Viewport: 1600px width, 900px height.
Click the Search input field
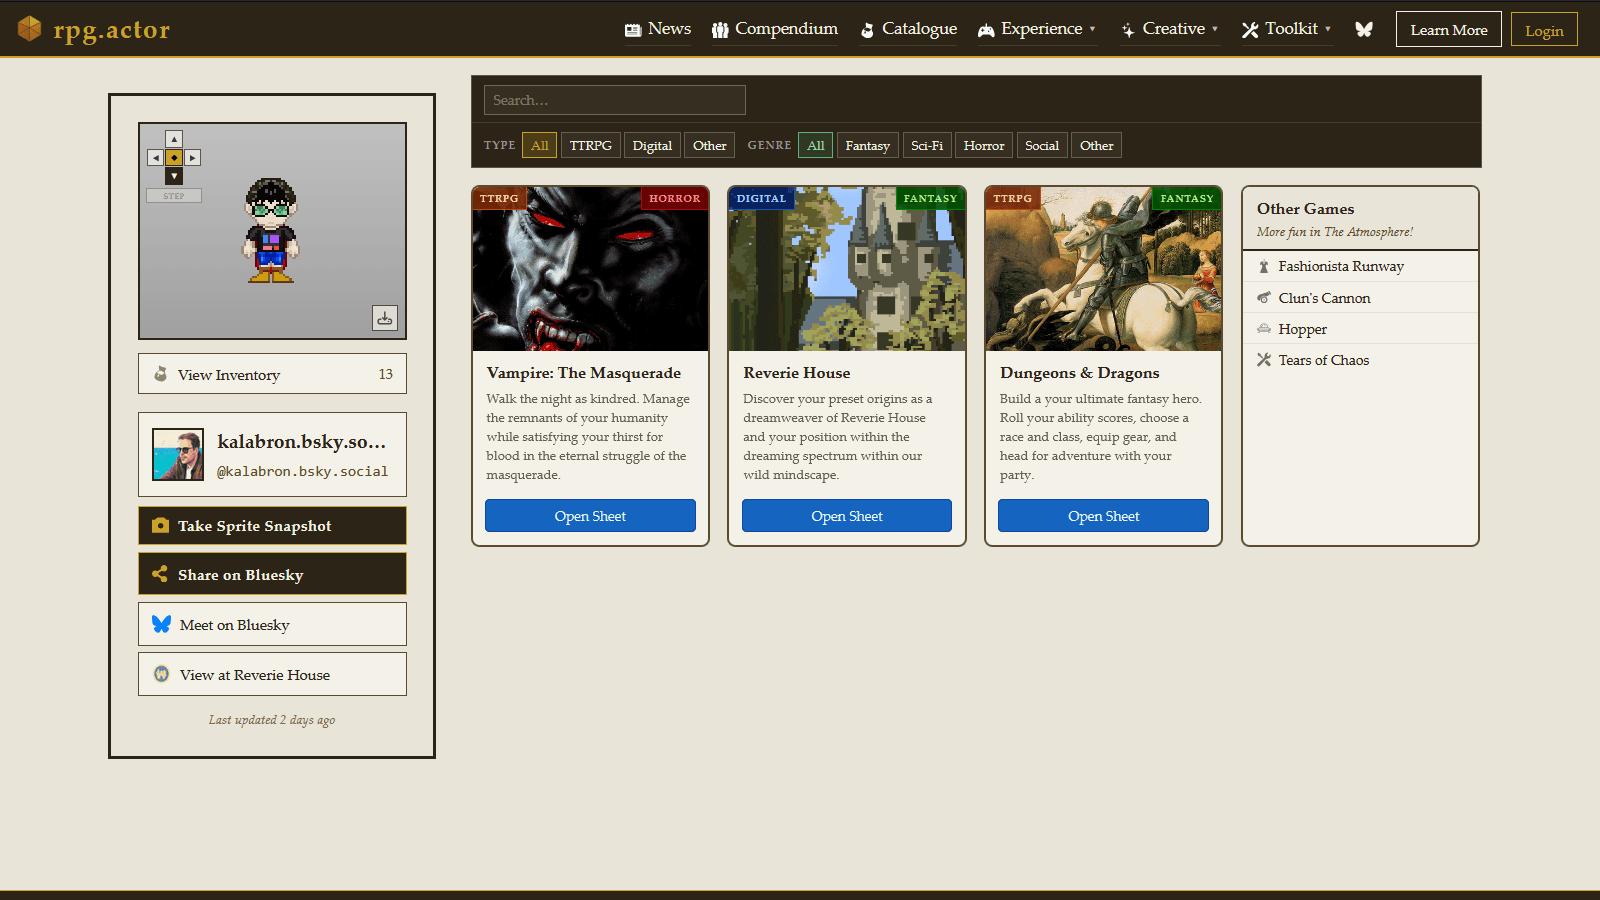[x=615, y=100]
